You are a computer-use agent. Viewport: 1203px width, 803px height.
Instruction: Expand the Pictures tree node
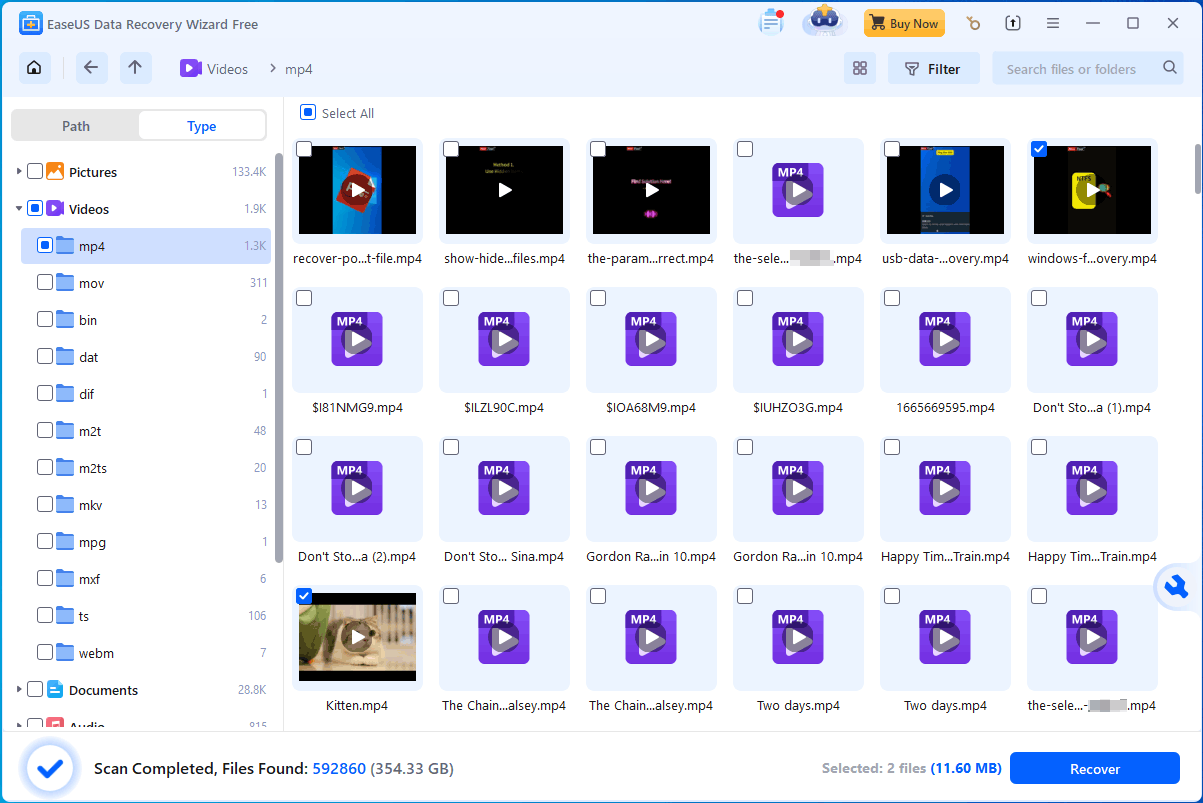click(19, 172)
